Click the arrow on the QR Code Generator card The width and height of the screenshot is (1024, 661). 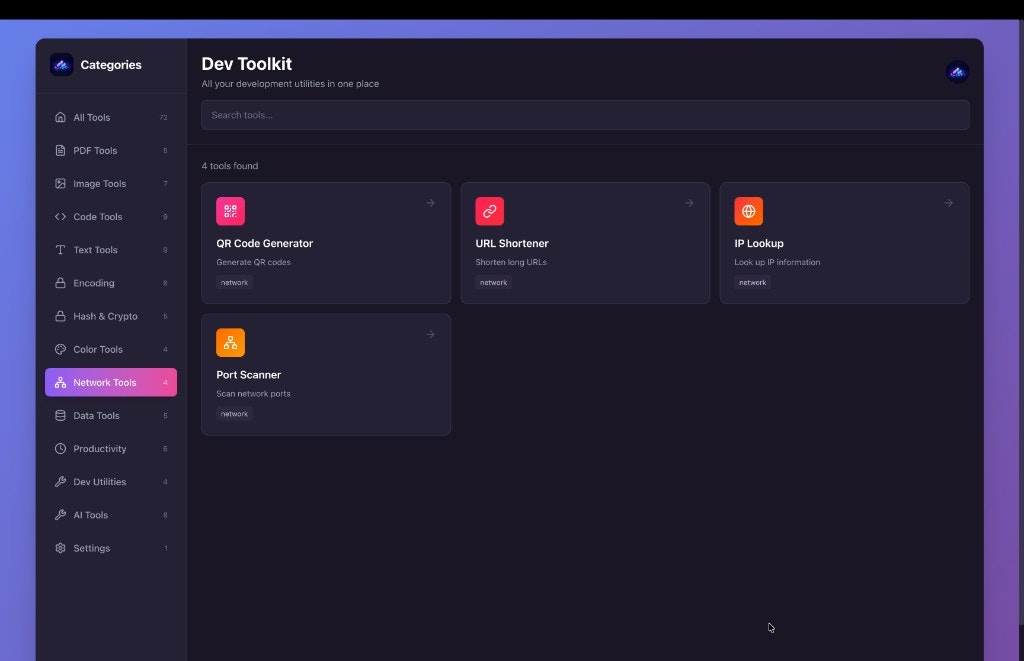(430, 202)
